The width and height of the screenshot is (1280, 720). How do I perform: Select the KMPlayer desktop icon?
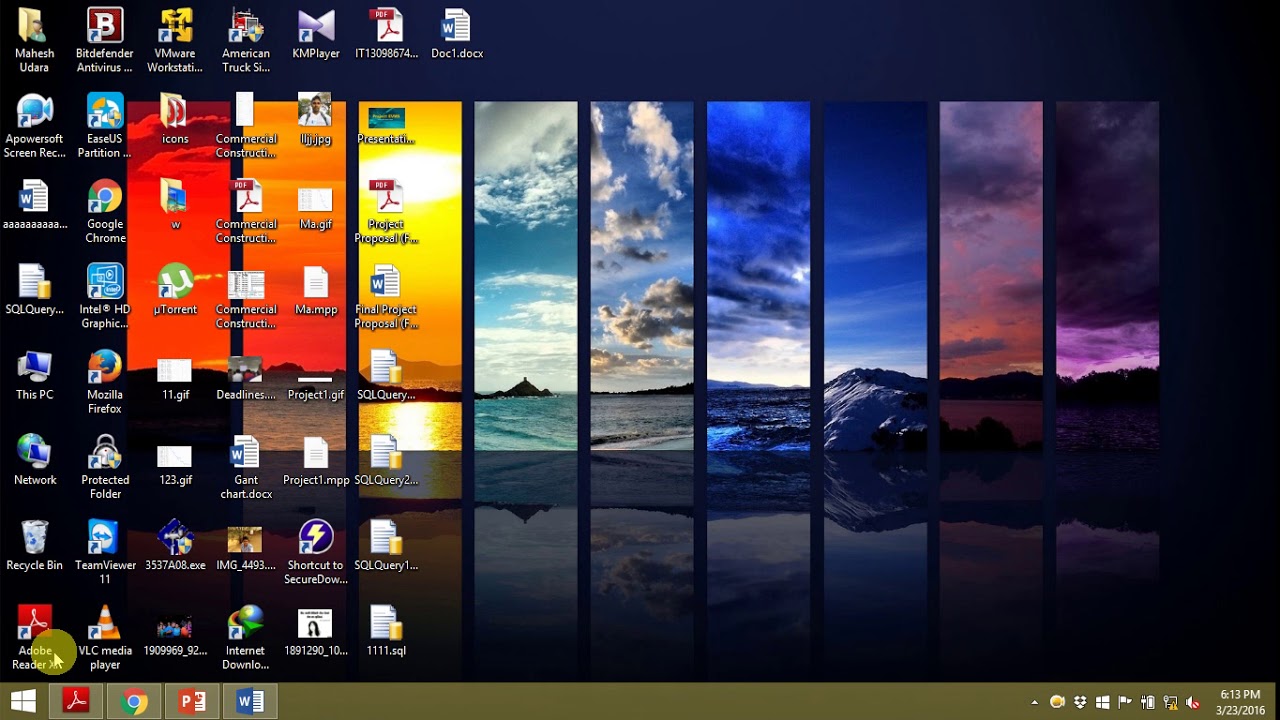click(x=316, y=34)
